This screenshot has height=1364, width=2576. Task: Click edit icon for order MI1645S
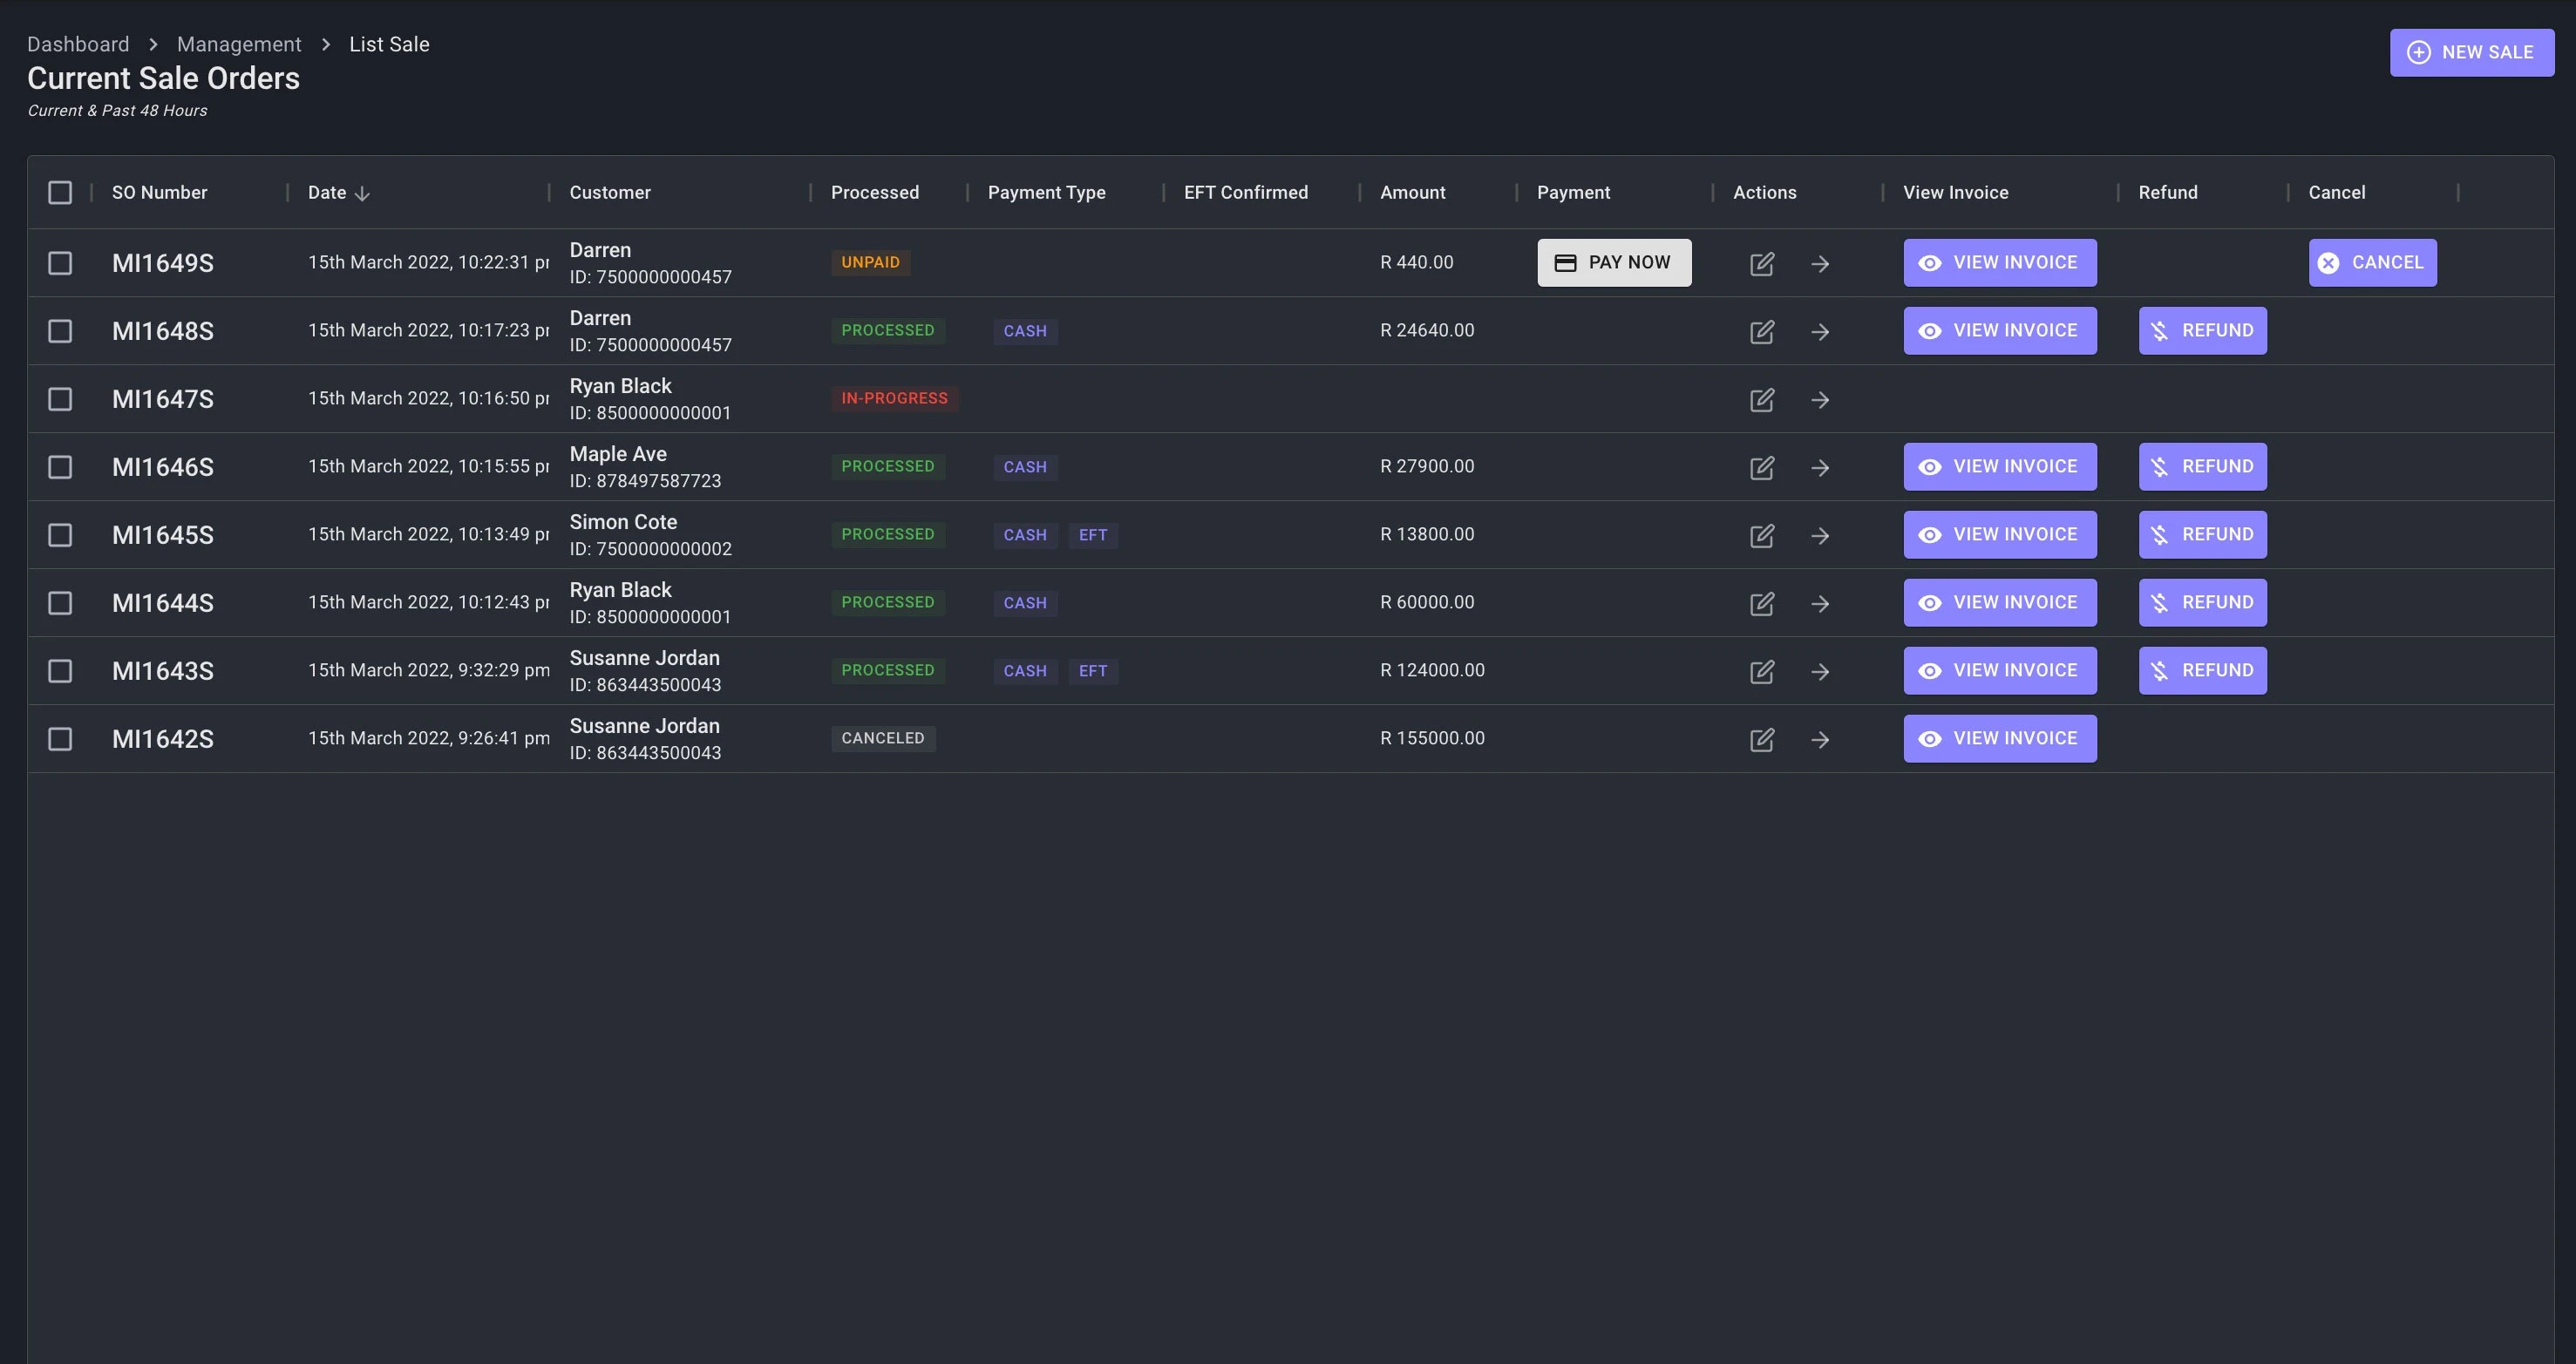(1762, 536)
